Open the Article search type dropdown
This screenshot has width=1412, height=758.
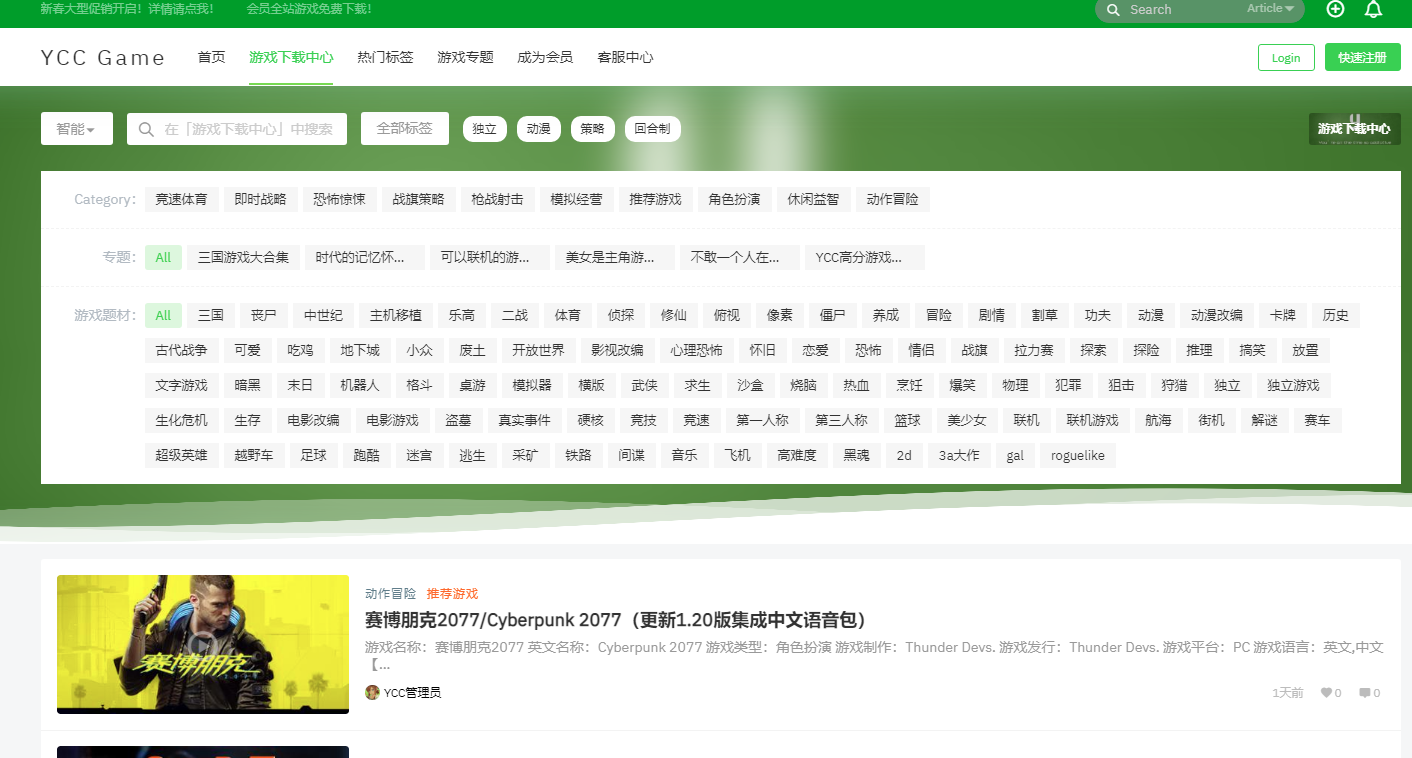coord(1270,9)
